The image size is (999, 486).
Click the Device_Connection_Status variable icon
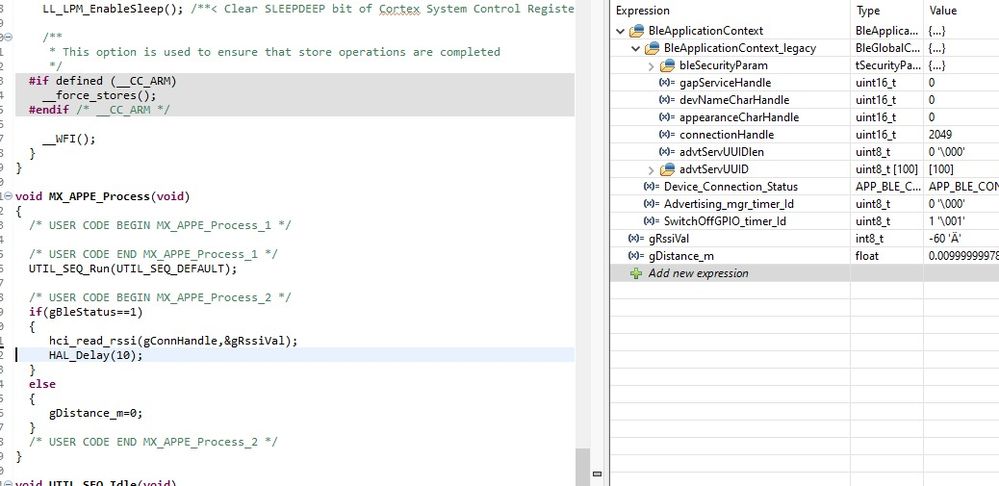pyautogui.click(x=652, y=187)
